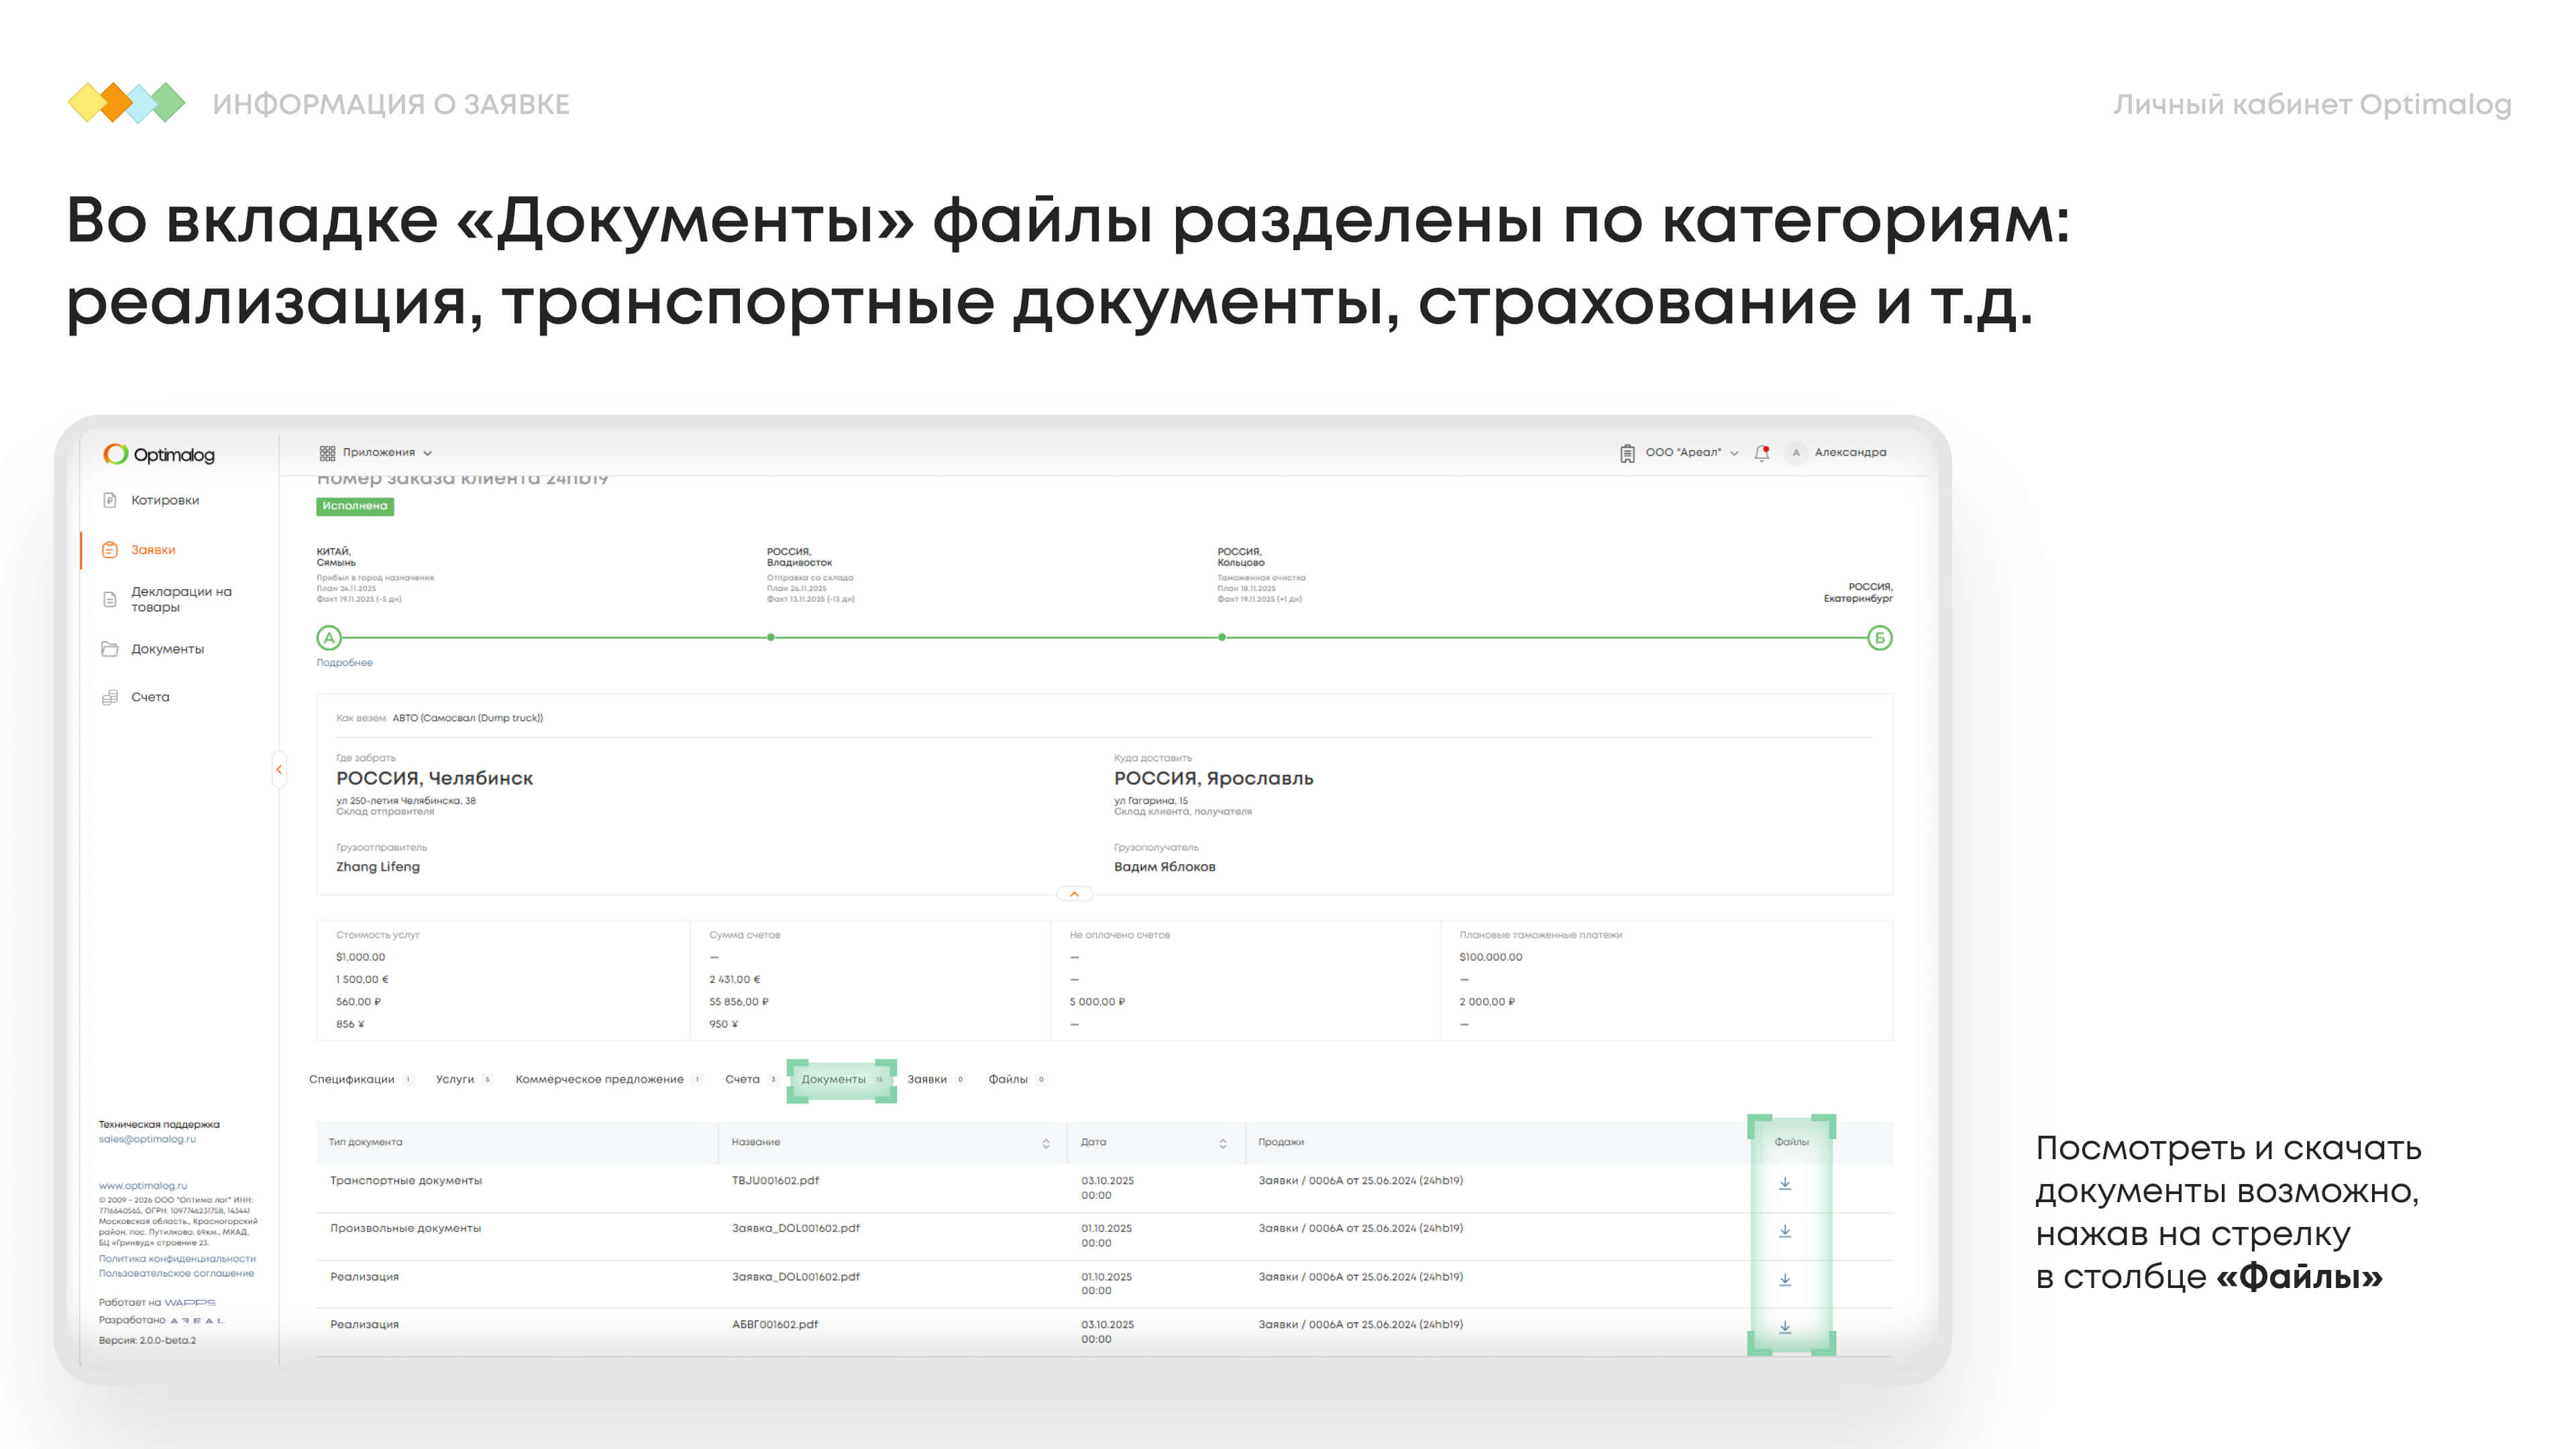This screenshot has height=1449, width=2576.
Task: Open Декларации на товары section
Action: click(x=180, y=599)
